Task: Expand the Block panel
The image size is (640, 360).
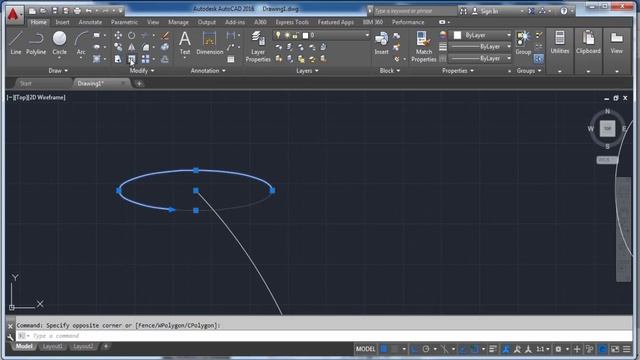Action: (389, 71)
